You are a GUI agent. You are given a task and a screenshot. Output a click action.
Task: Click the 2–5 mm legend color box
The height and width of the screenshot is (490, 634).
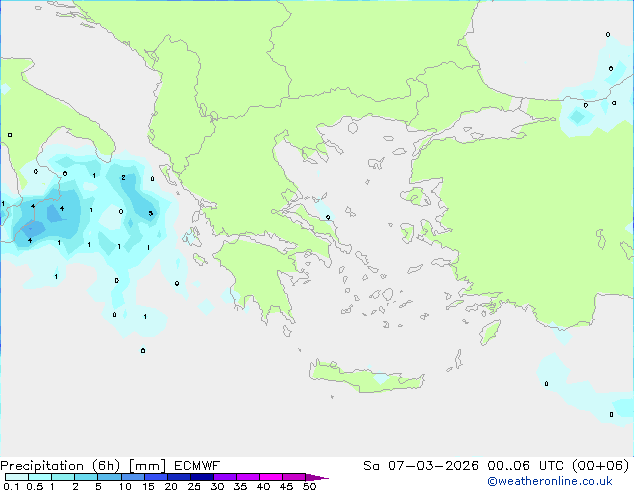coord(86,477)
